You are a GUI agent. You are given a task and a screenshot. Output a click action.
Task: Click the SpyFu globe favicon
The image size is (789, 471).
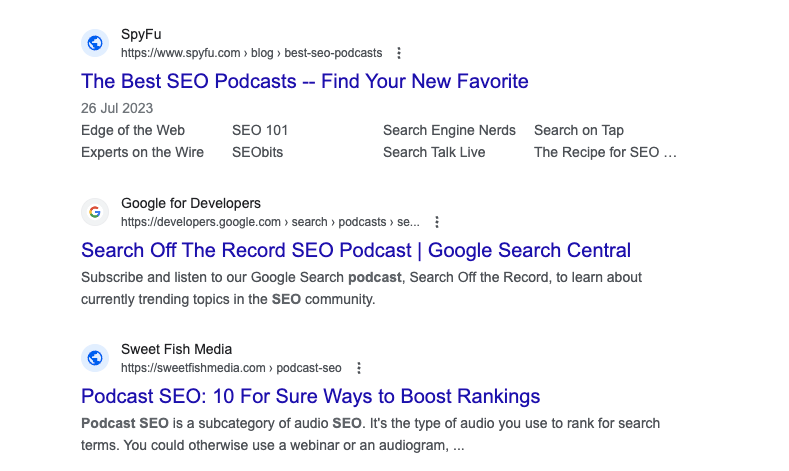[x=95, y=43]
